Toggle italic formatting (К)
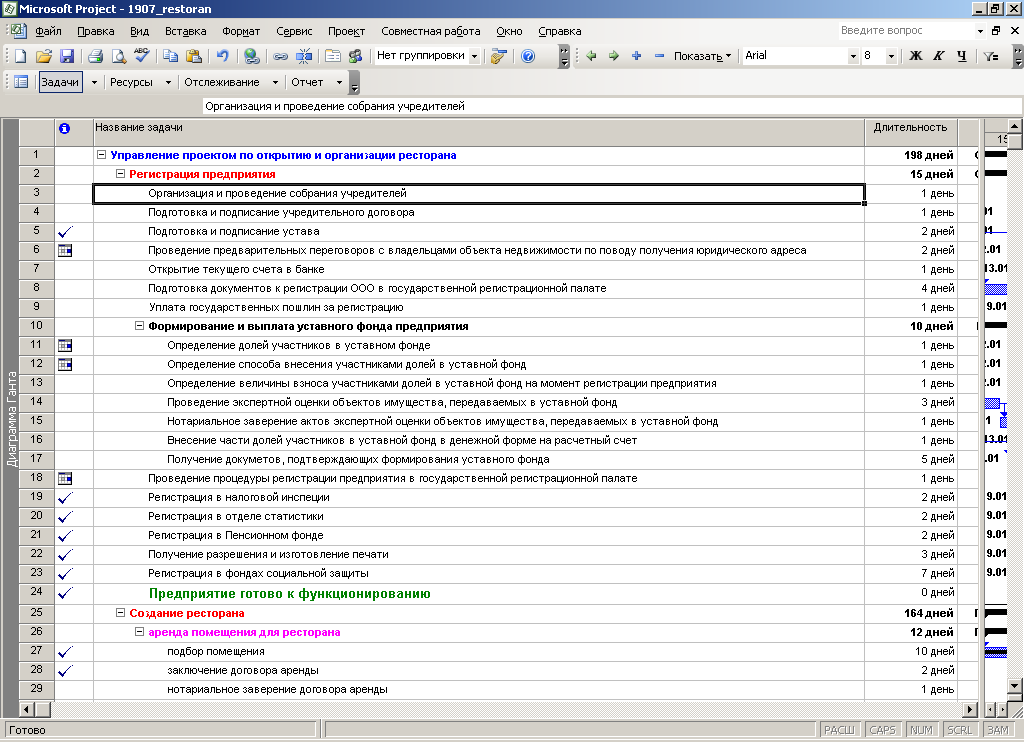This screenshot has height=742, width=1024. (x=938, y=56)
